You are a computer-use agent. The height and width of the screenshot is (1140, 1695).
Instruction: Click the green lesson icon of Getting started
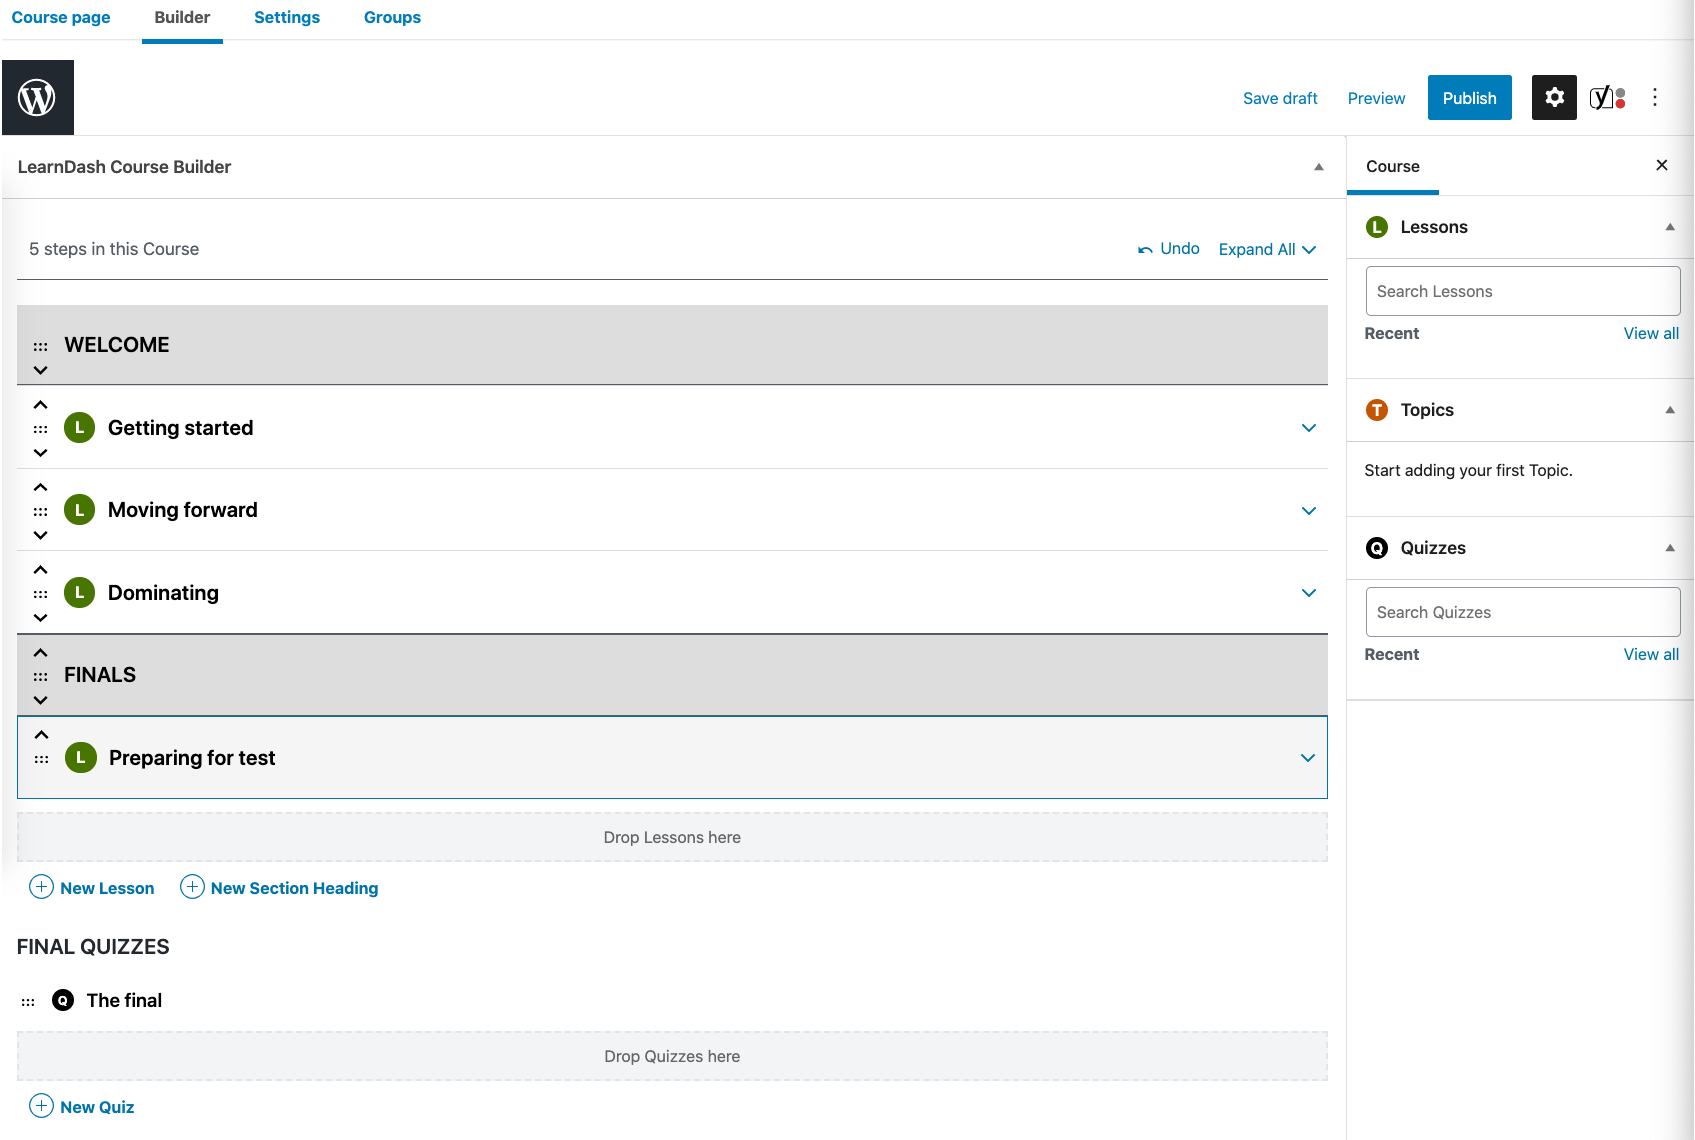click(80, 428)
